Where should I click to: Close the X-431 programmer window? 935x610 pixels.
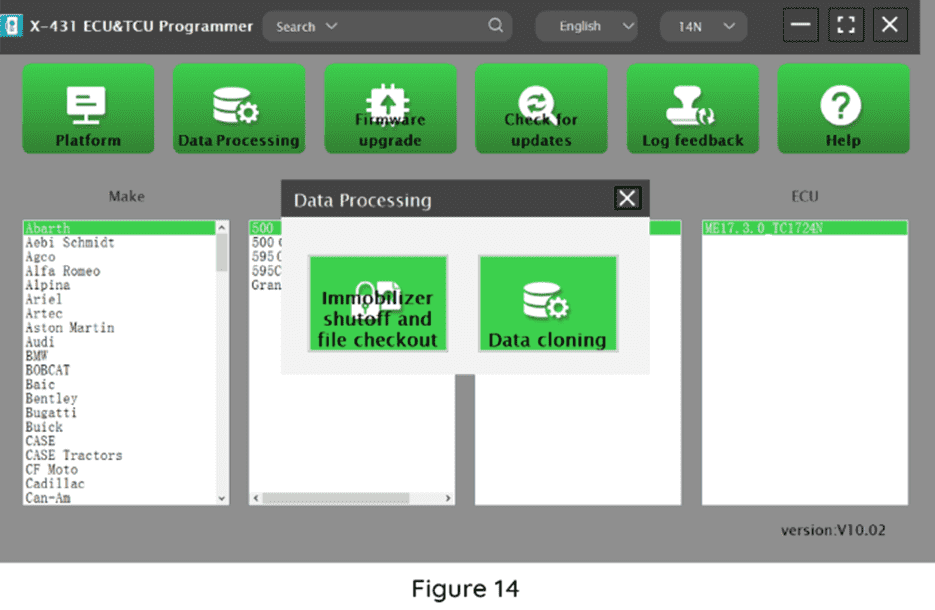click(x=890, y=25)
